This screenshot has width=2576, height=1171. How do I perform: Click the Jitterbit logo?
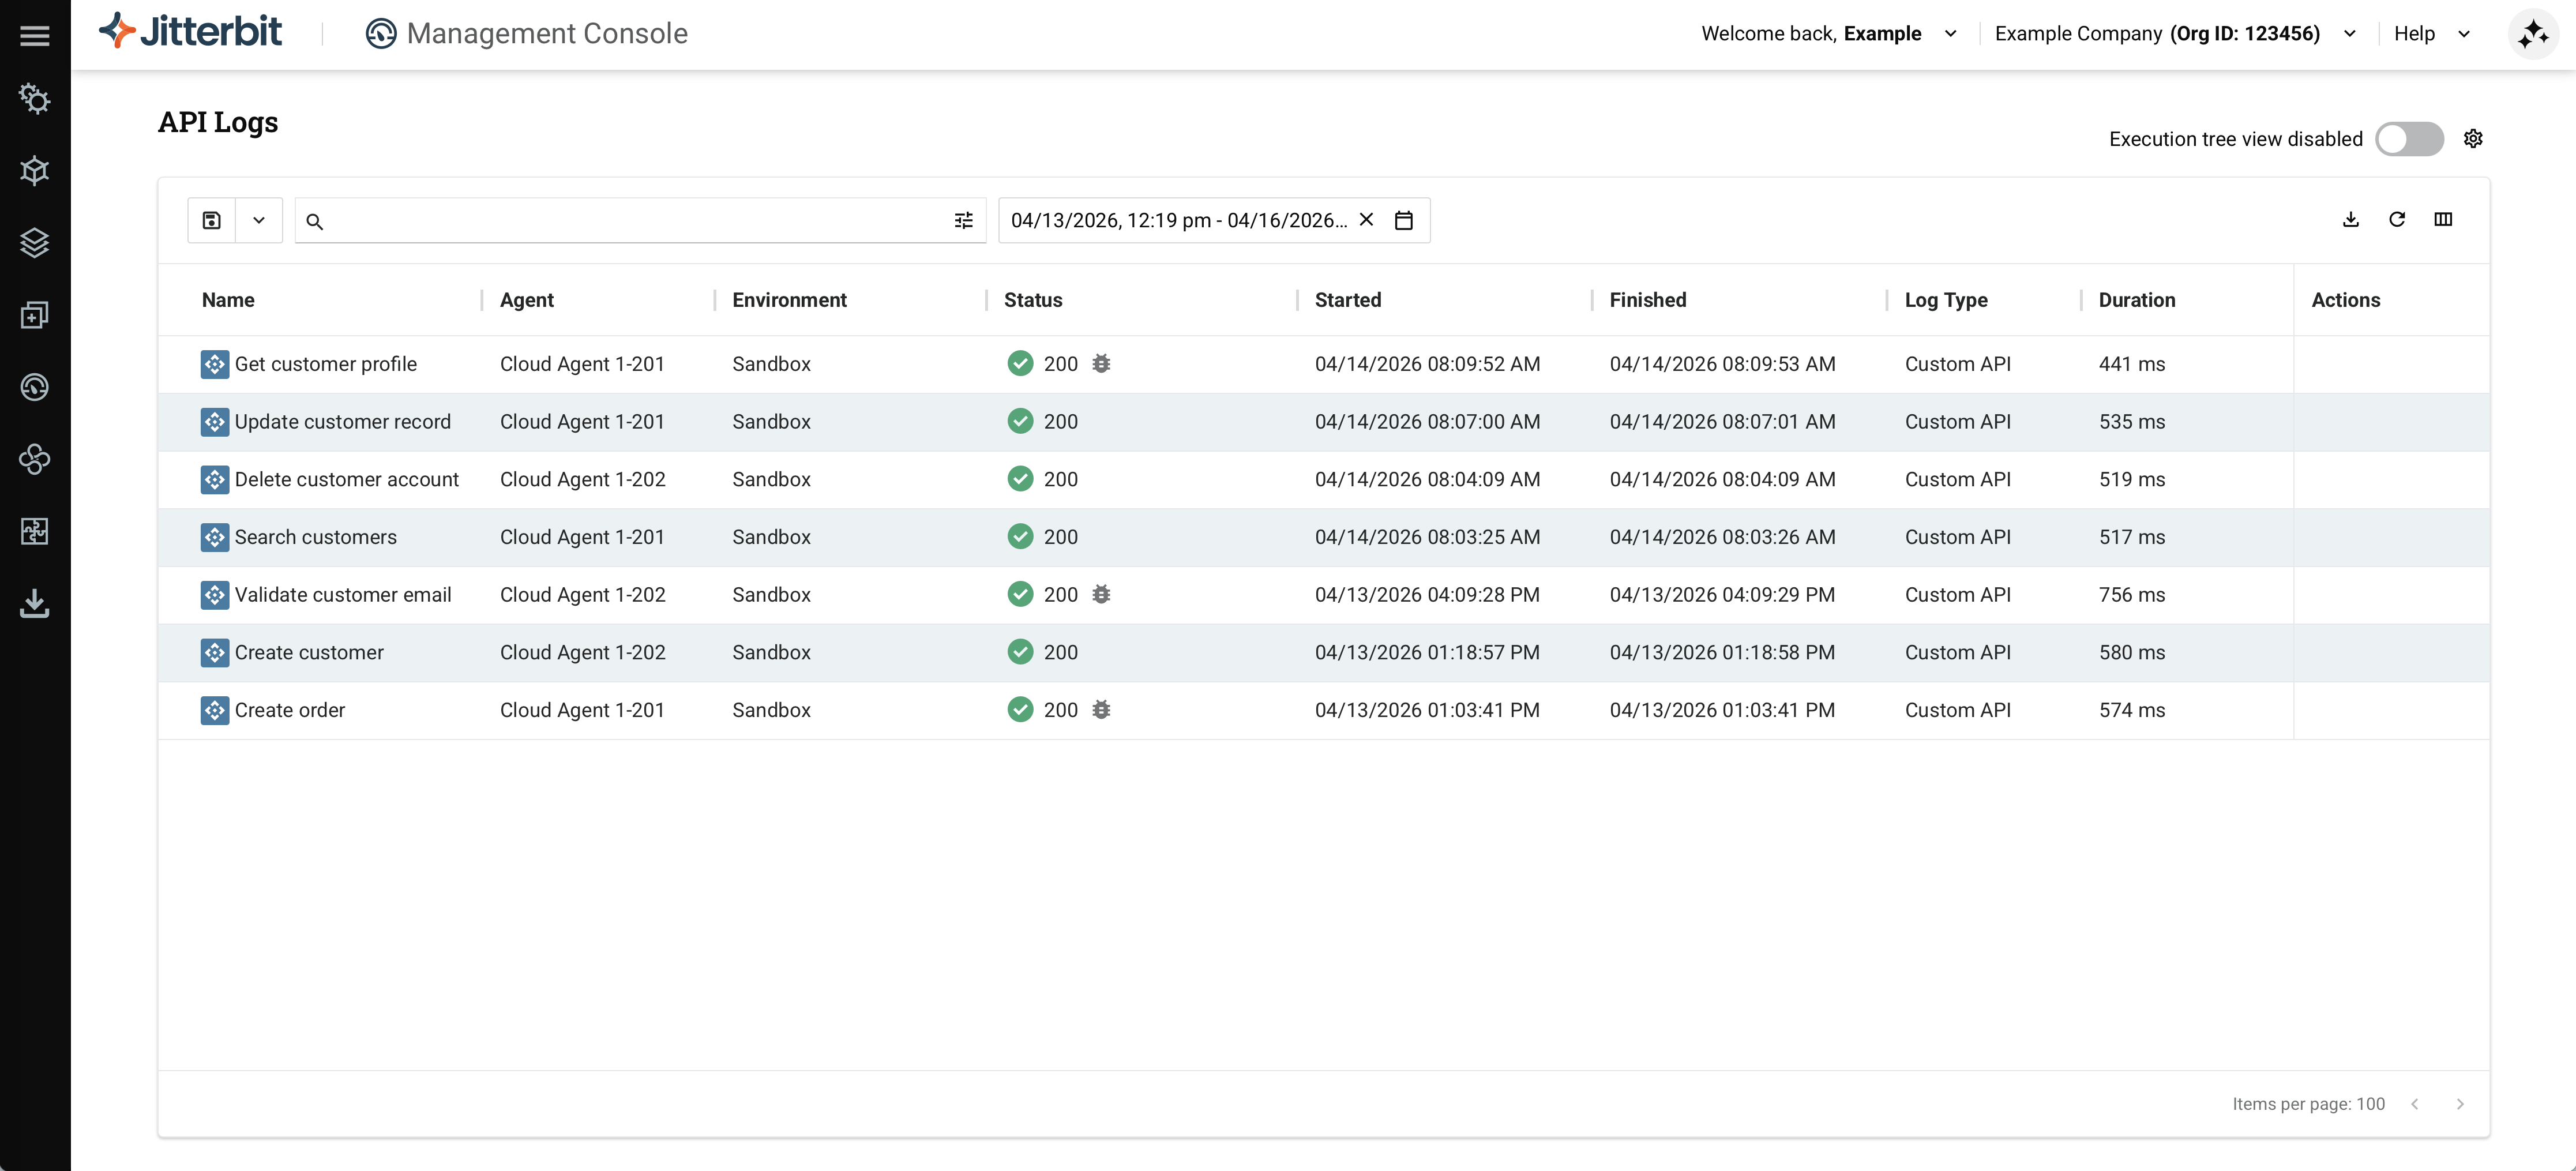[190, 32]
